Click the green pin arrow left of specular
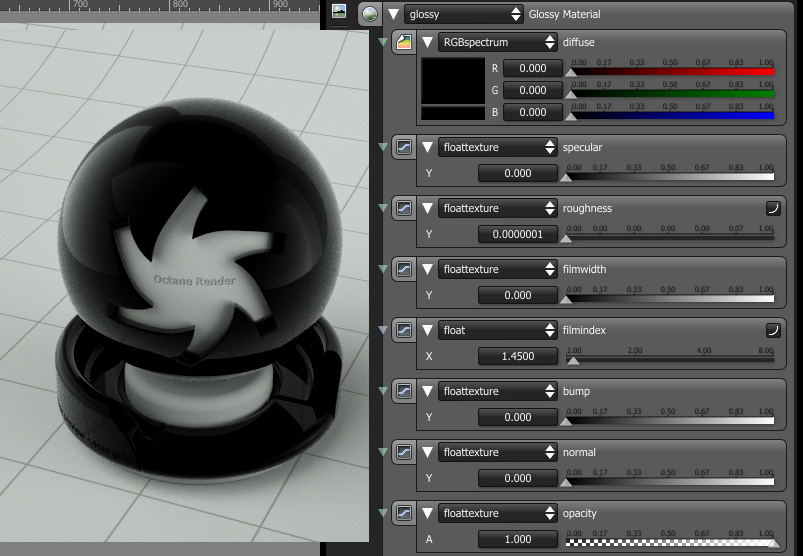 (x=383, y=147)
